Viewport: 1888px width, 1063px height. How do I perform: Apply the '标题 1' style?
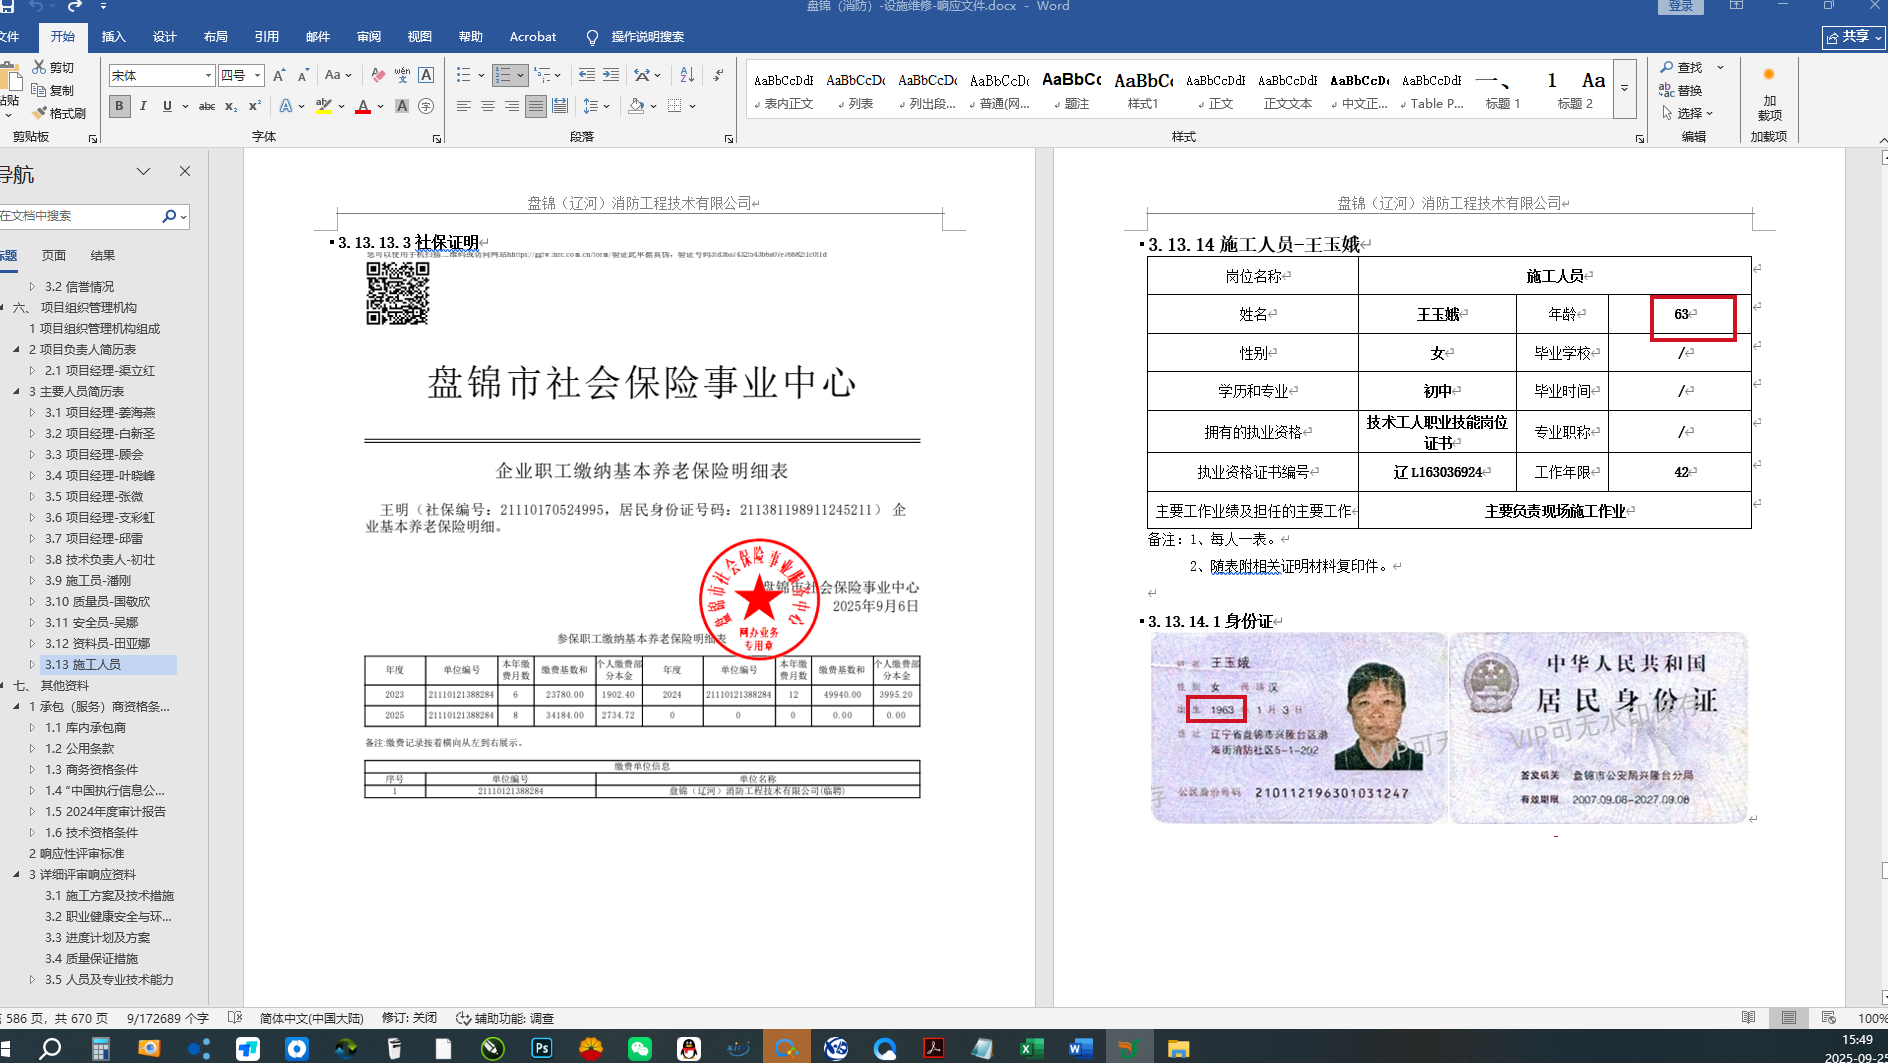pyautogui.click(x=1503, y=88)
